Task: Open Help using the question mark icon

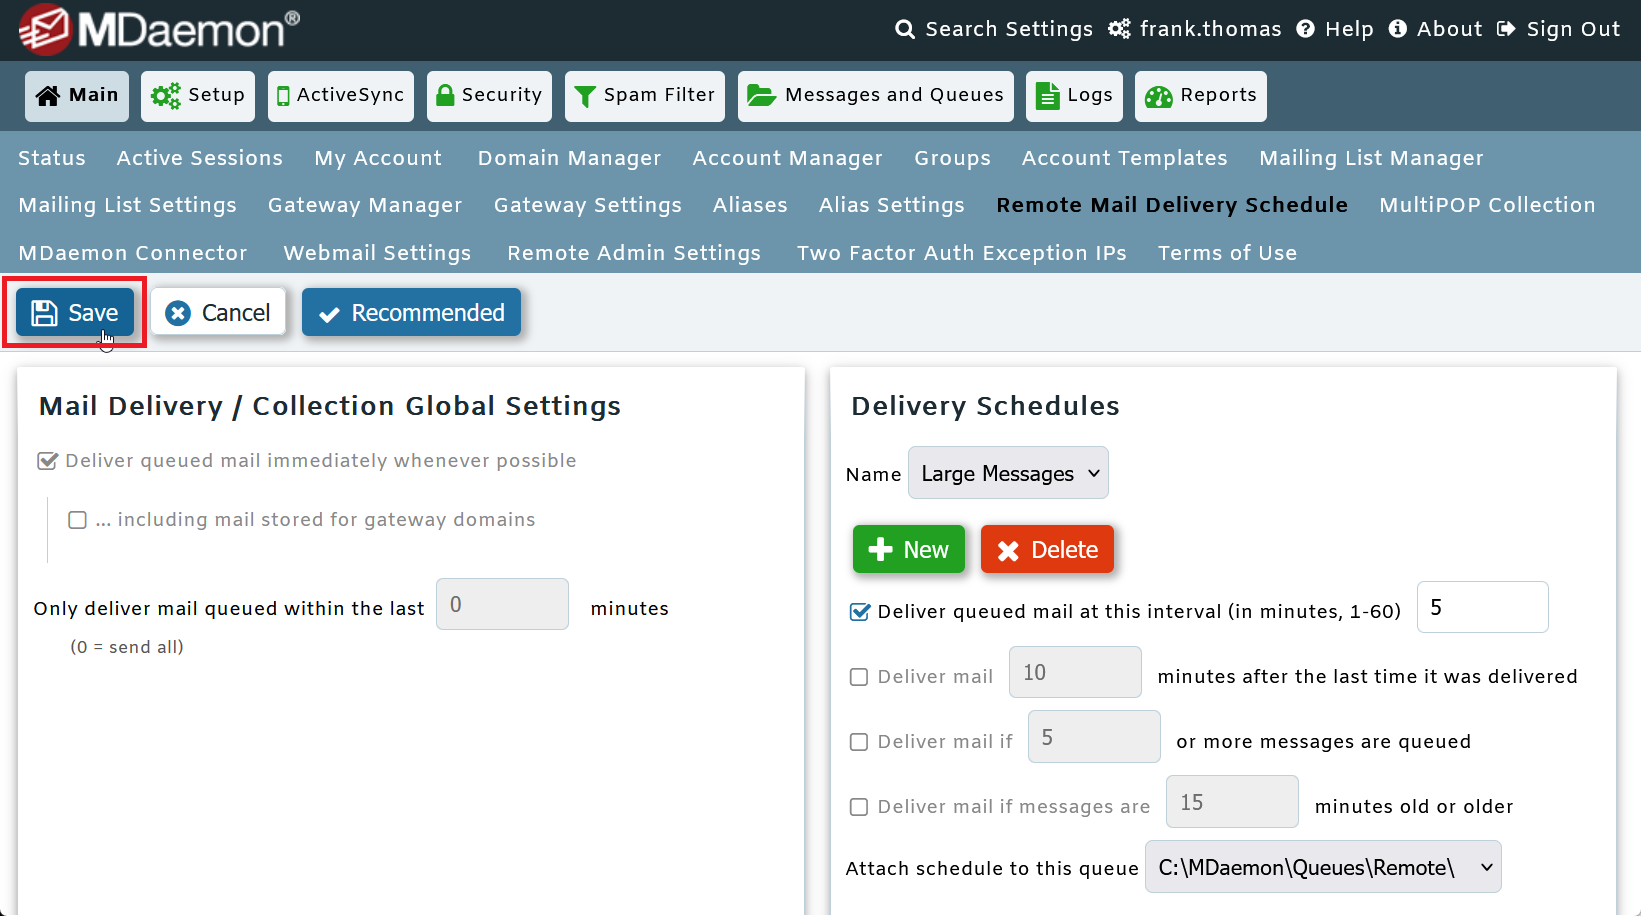Action: (x=1305, y=29)
